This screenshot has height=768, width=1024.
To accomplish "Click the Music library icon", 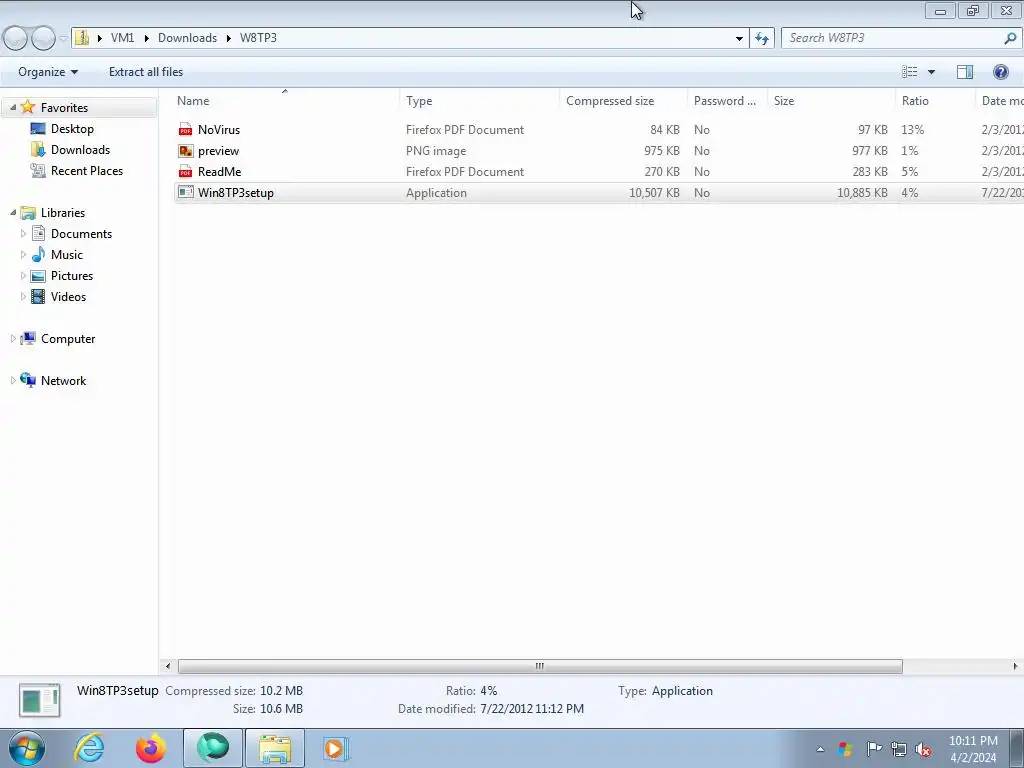I will click(38, 255).
